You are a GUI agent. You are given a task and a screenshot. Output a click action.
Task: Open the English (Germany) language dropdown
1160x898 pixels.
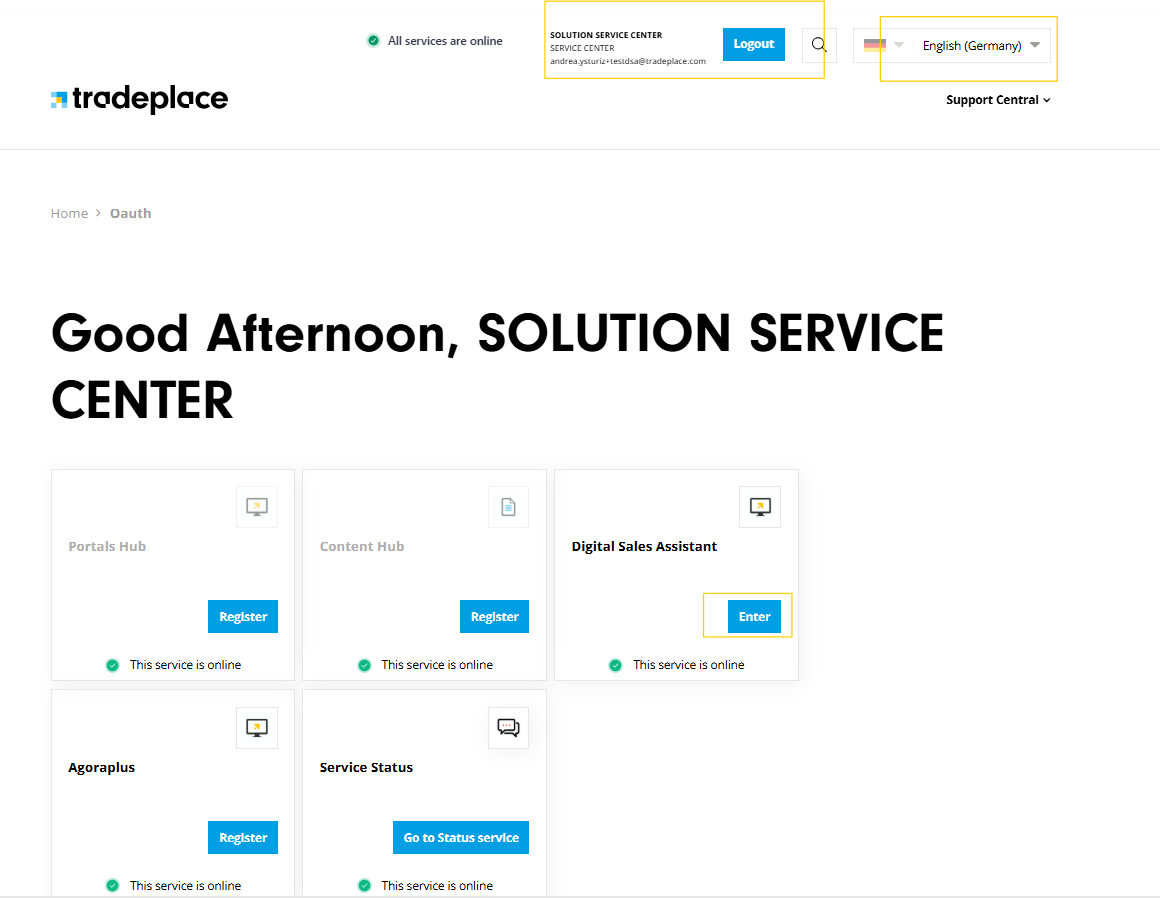tap(980, 45)
